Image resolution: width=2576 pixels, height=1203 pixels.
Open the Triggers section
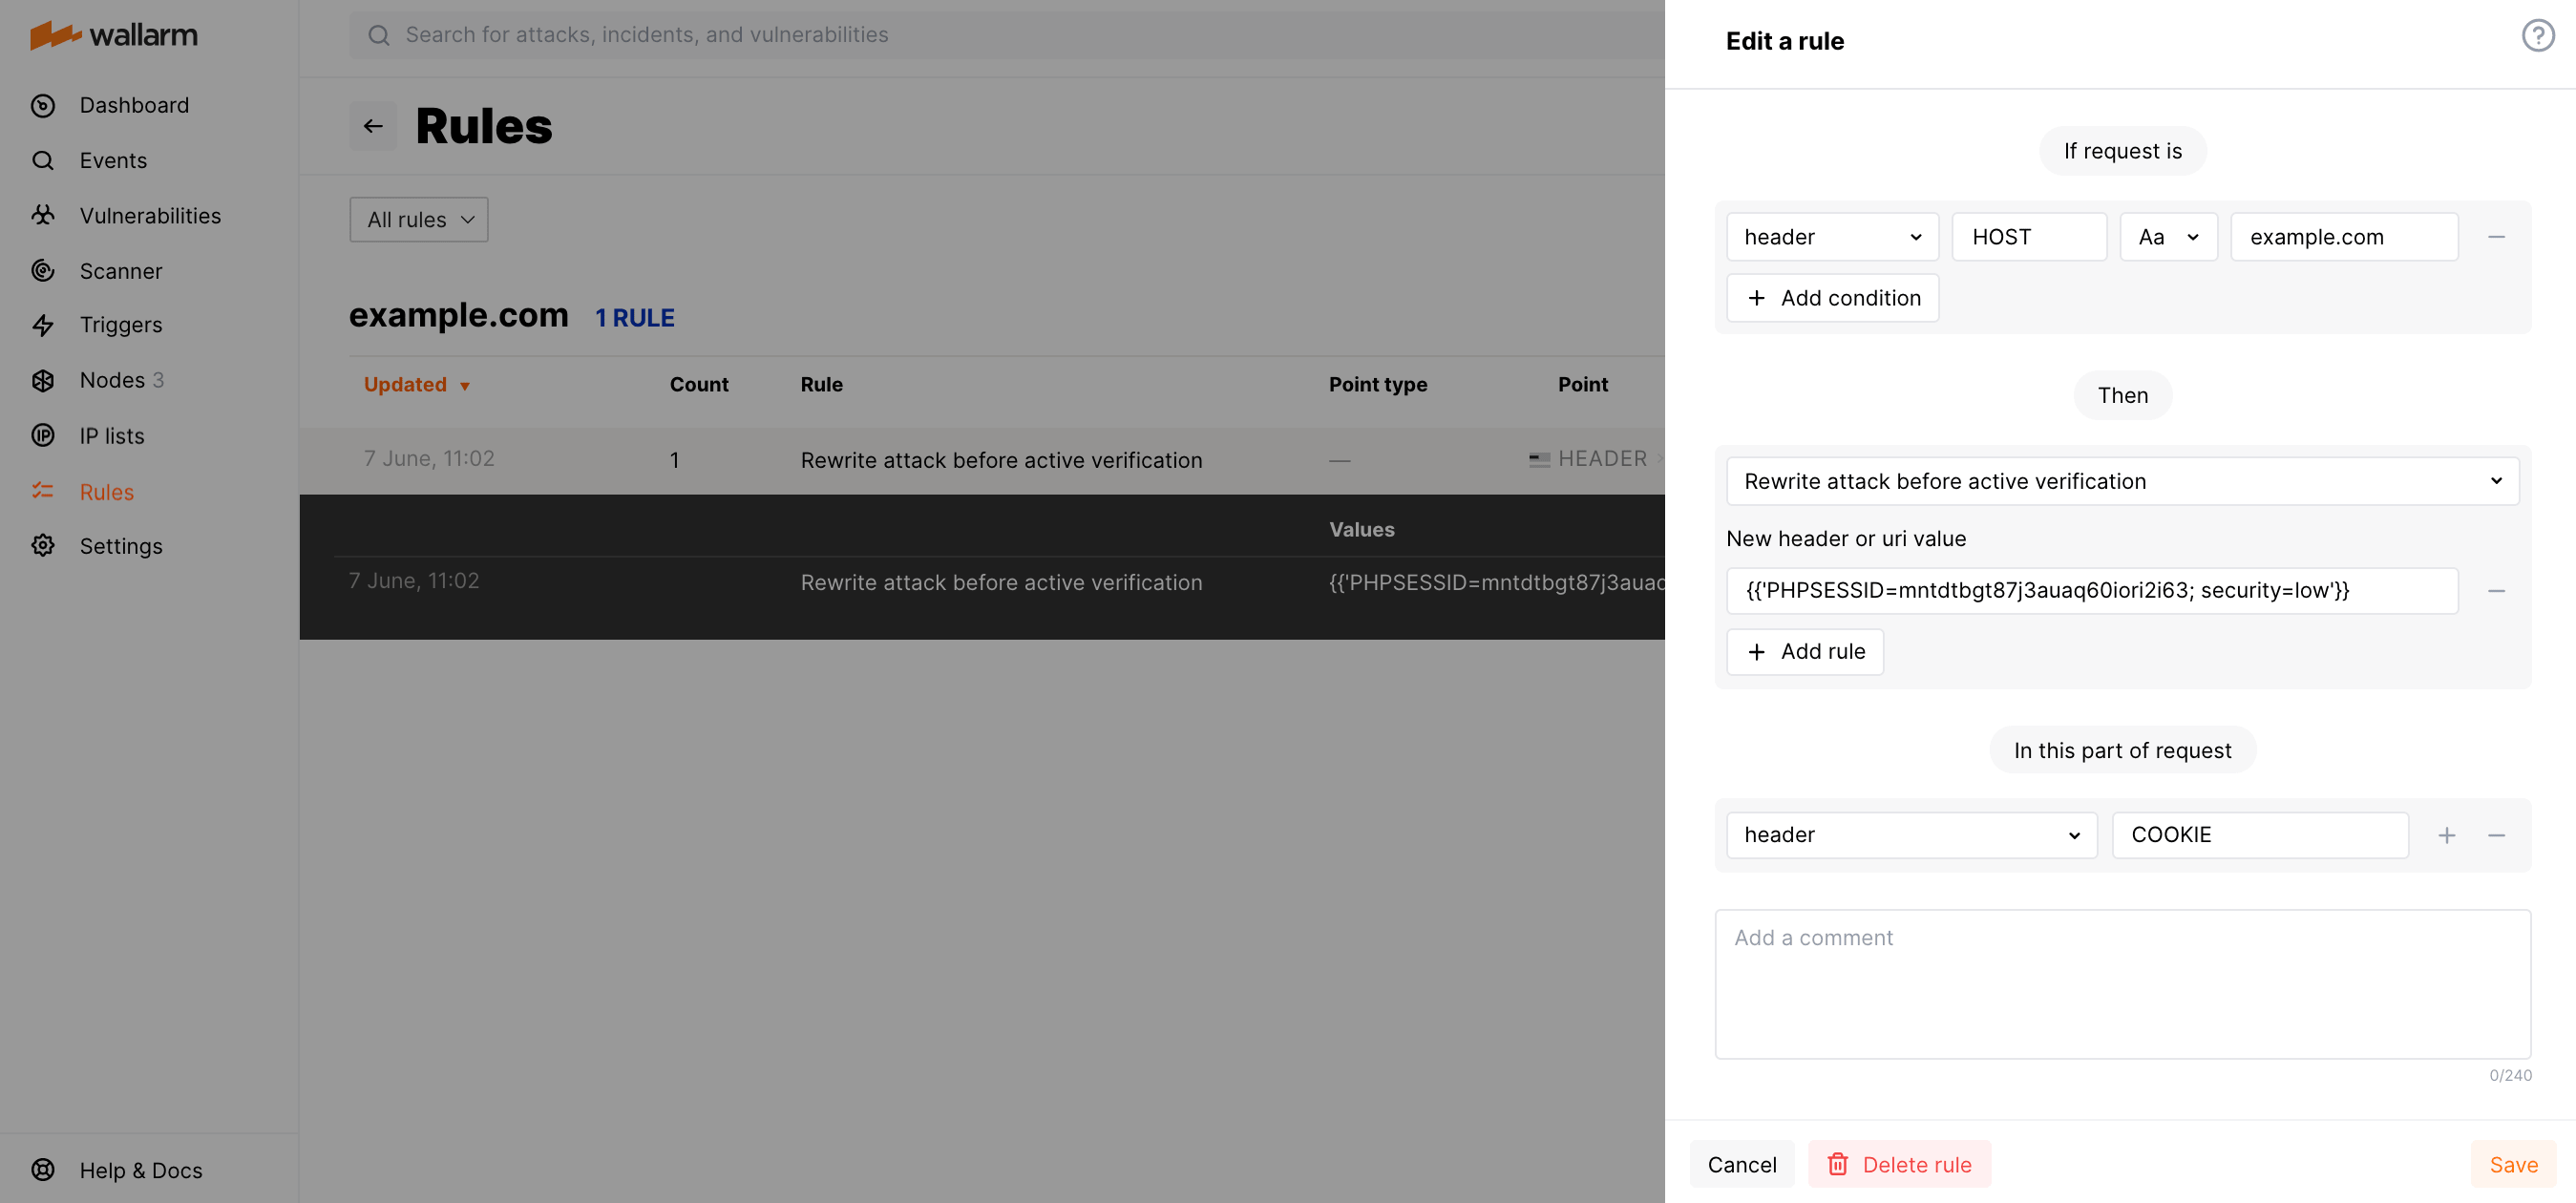120,325
